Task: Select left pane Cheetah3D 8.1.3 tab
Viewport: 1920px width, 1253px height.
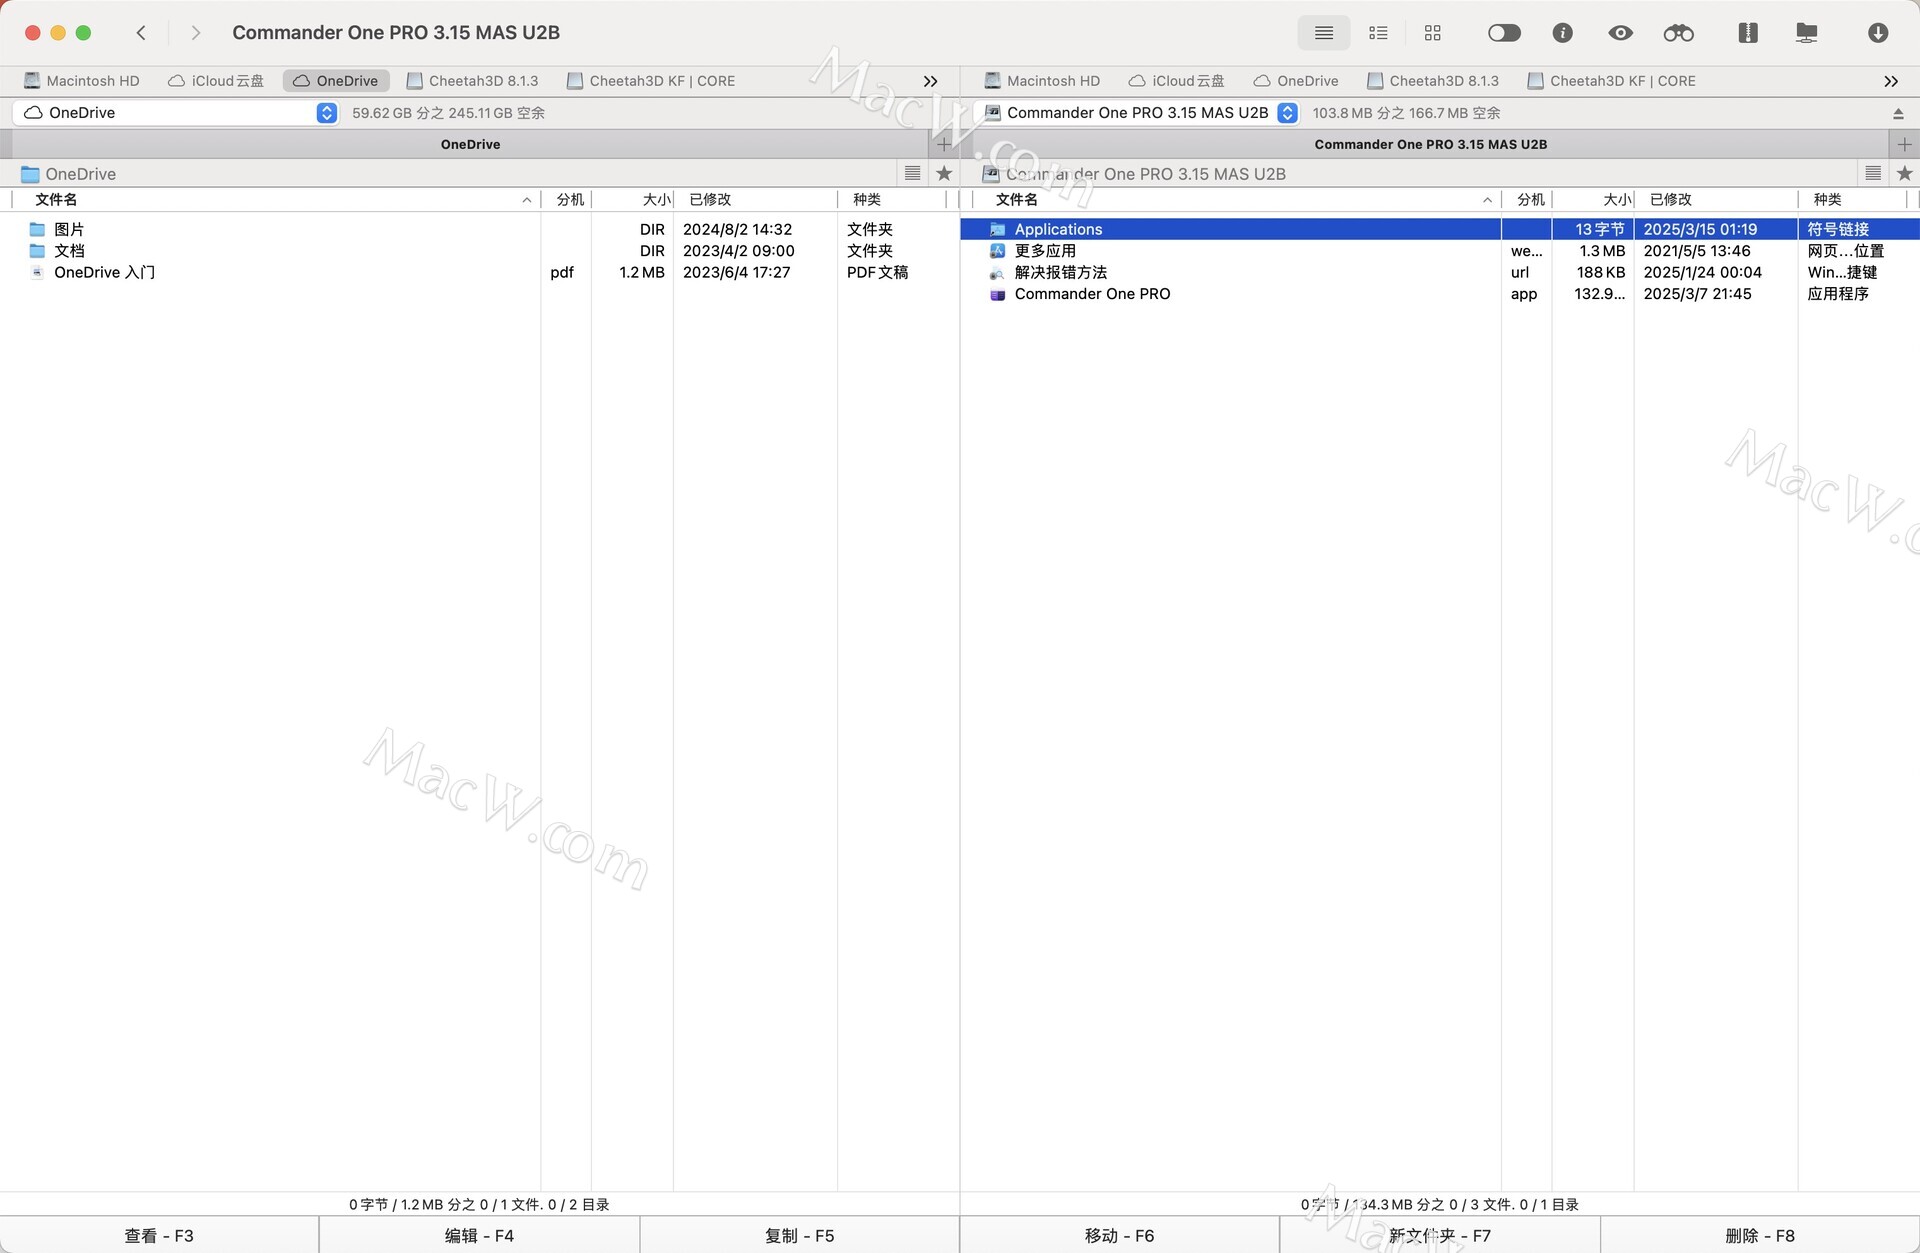Action: pyautogui.click(x=472, y=81)
